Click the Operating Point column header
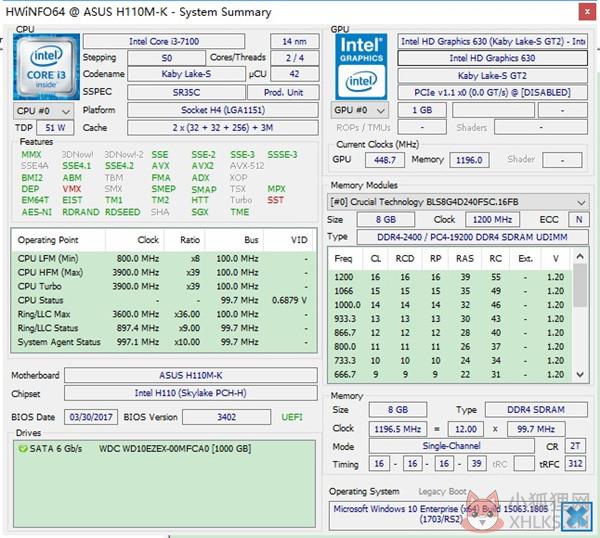Viewport: 600px width, 538px height. tap(58, 240)
